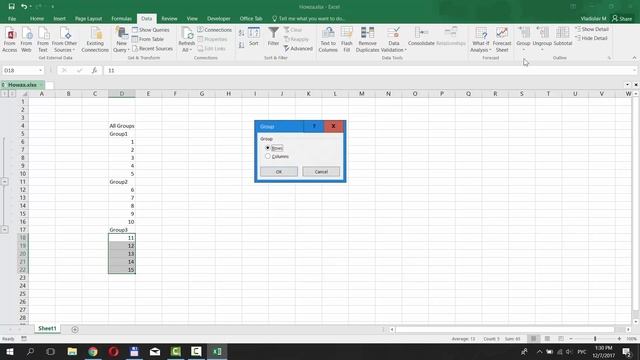Open File Explorer from taskbar
The image size is (640, 360).
72,351
